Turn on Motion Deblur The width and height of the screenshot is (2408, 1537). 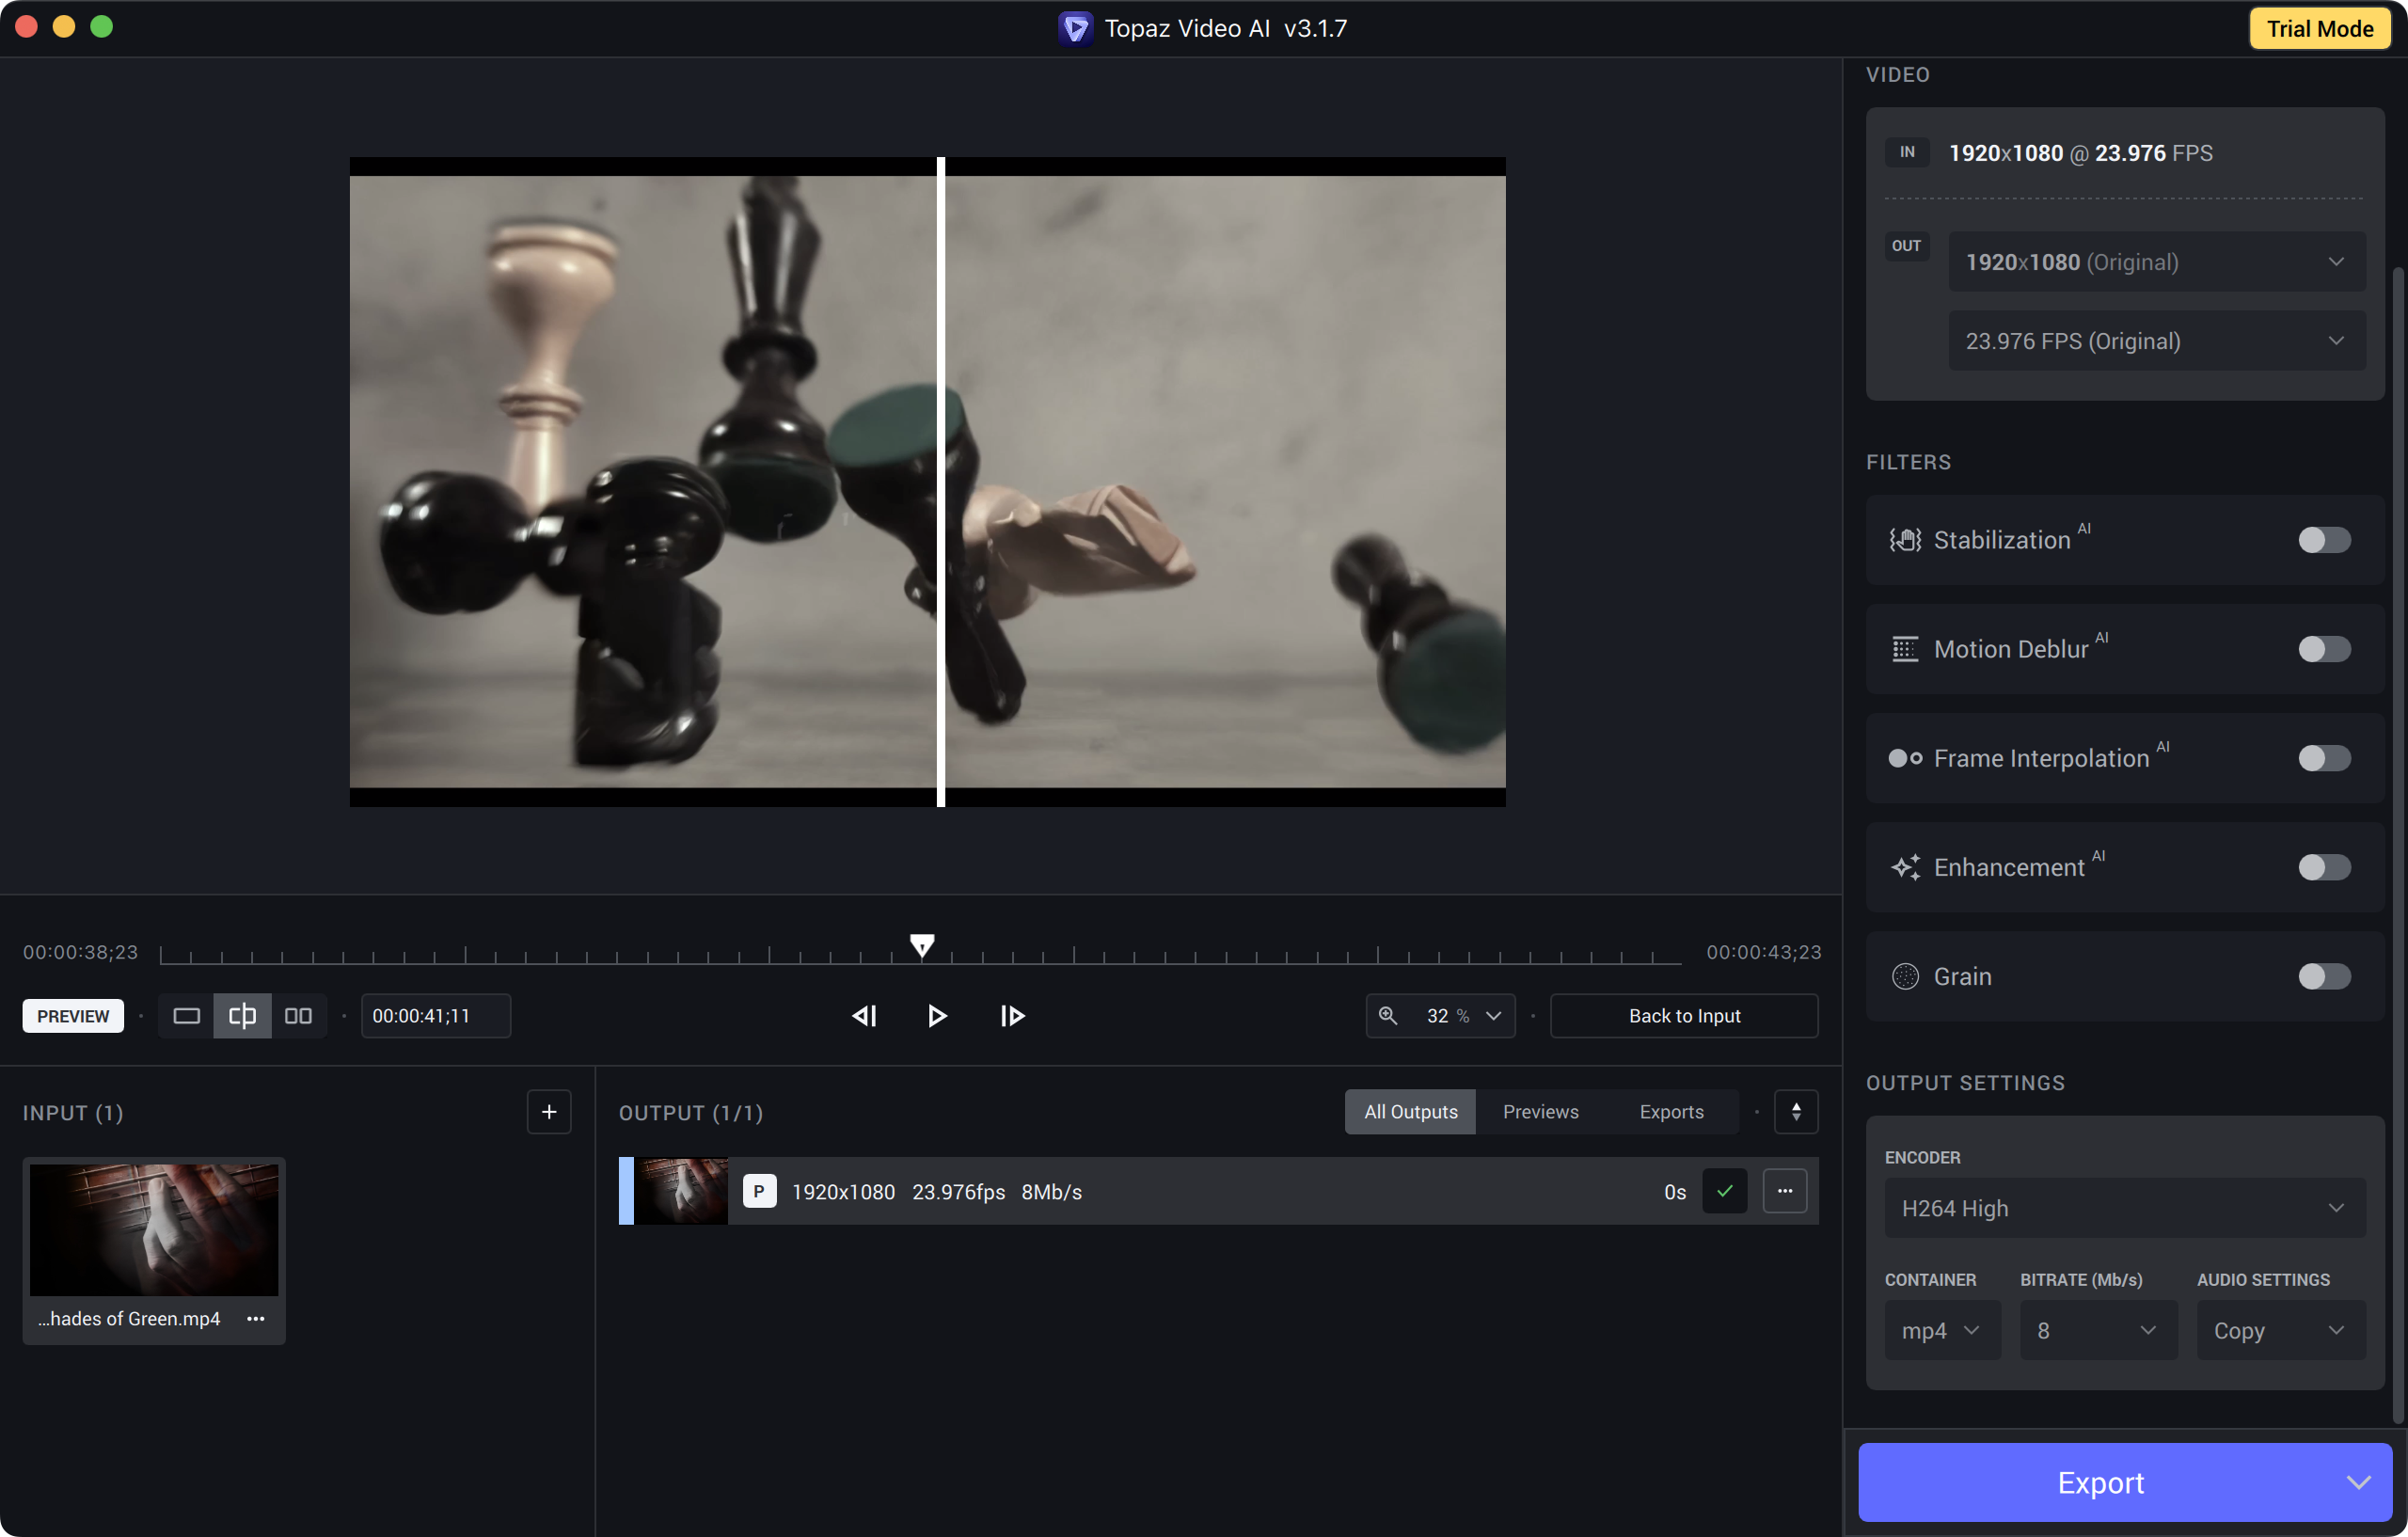(x=2323, y=649)
